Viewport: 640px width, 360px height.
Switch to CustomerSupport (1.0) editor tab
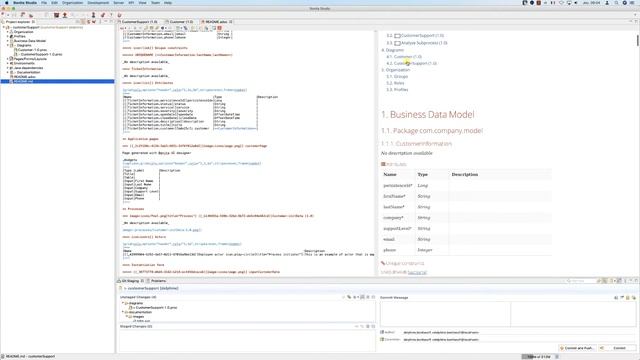click(x=139, y=22)
